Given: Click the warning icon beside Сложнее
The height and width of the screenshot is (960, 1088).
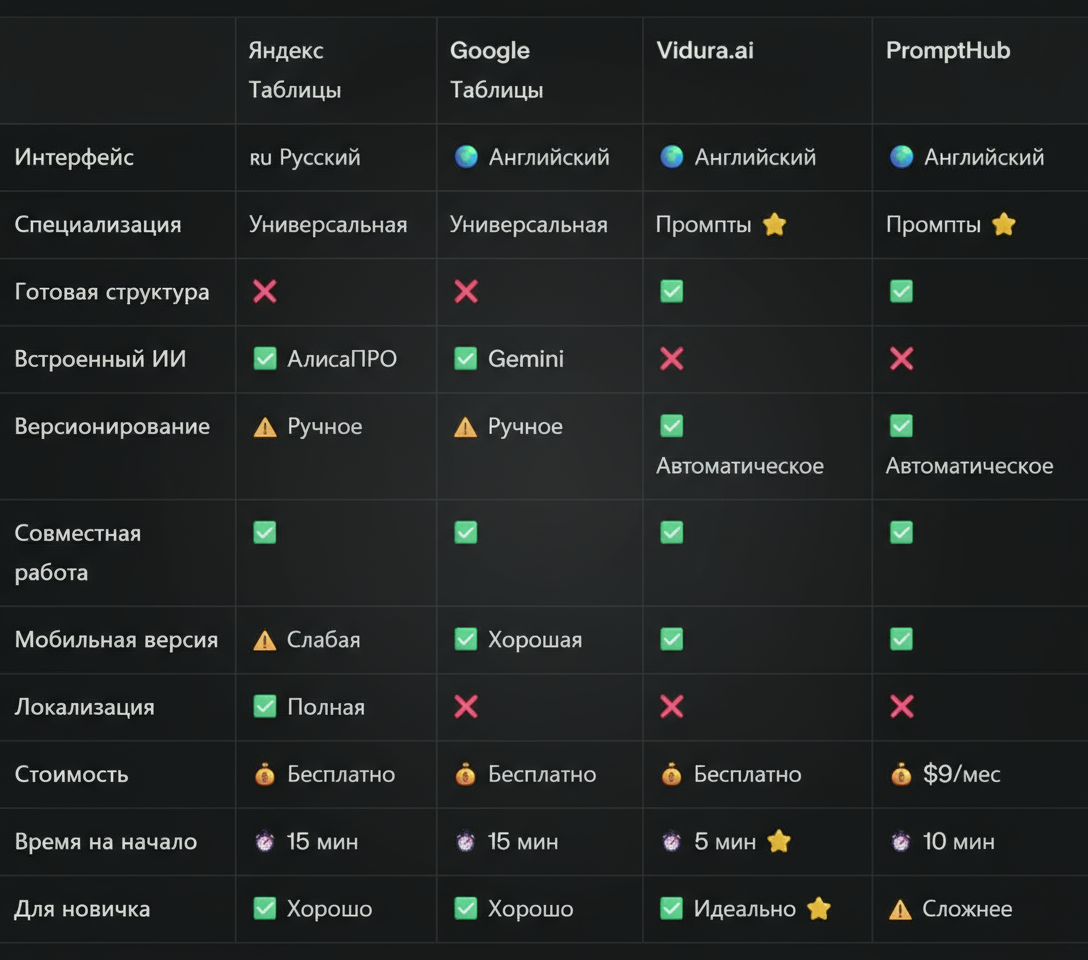Looking at the screenshot, I should pyautogui.click(x=901, y=909).
